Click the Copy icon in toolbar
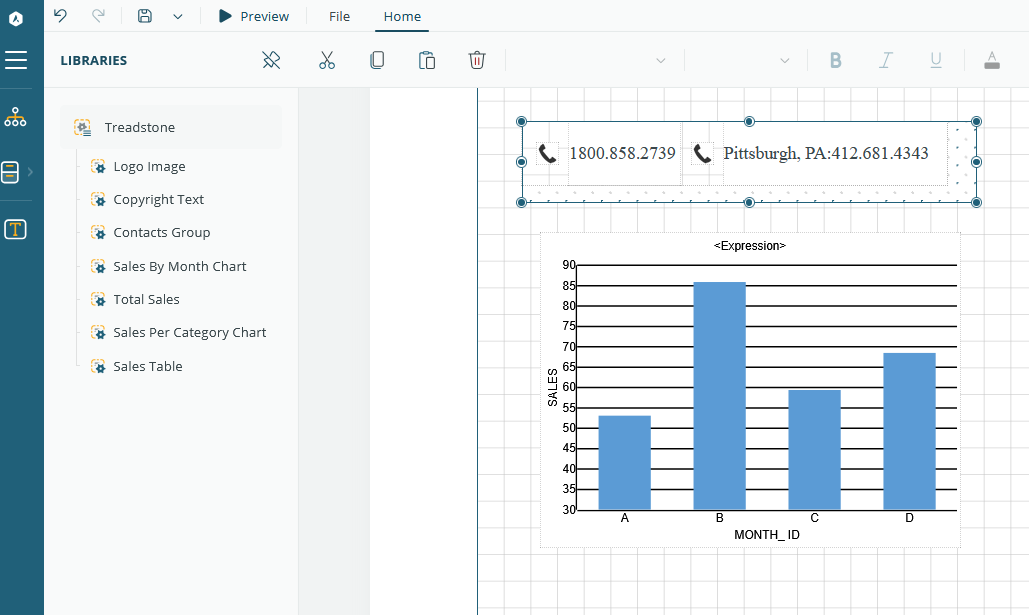The image size is (1029, 615). click(377, 60)
